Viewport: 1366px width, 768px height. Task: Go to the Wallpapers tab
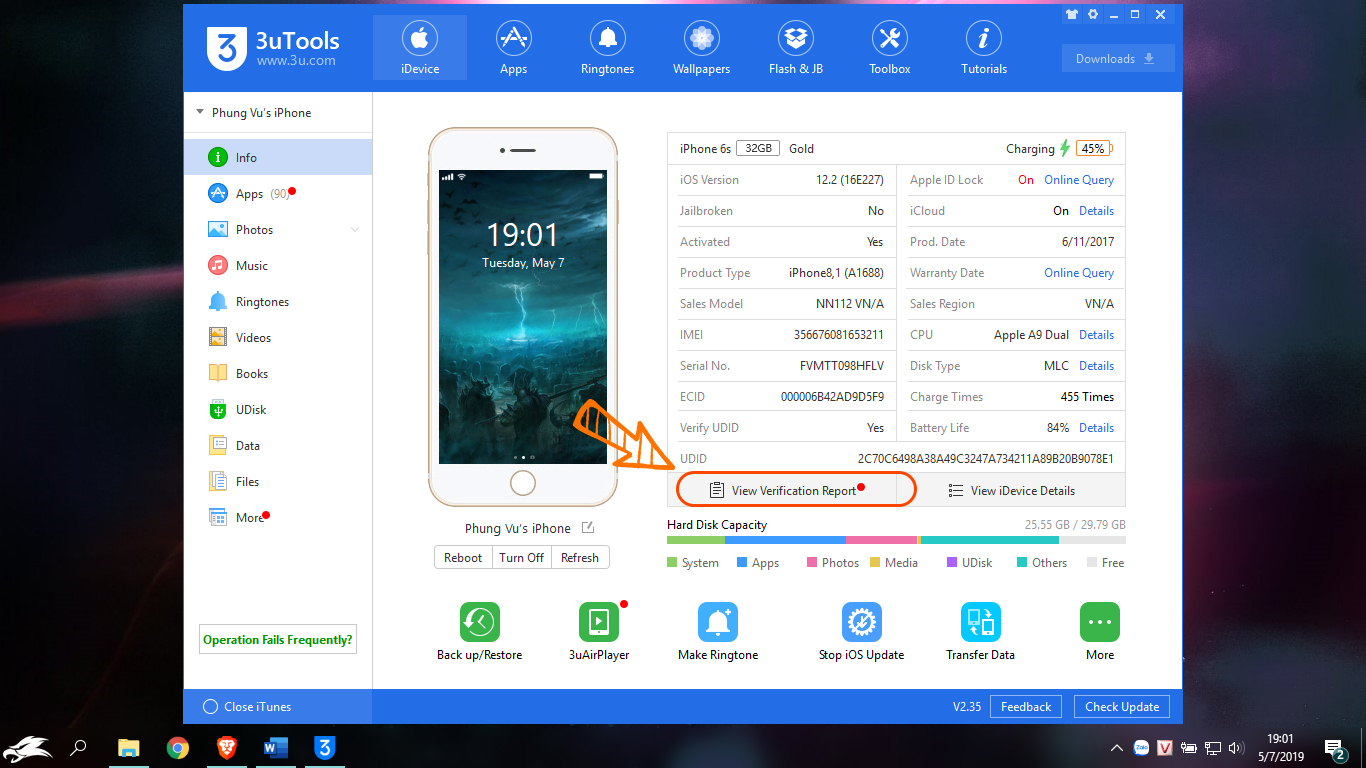[701, 48]
